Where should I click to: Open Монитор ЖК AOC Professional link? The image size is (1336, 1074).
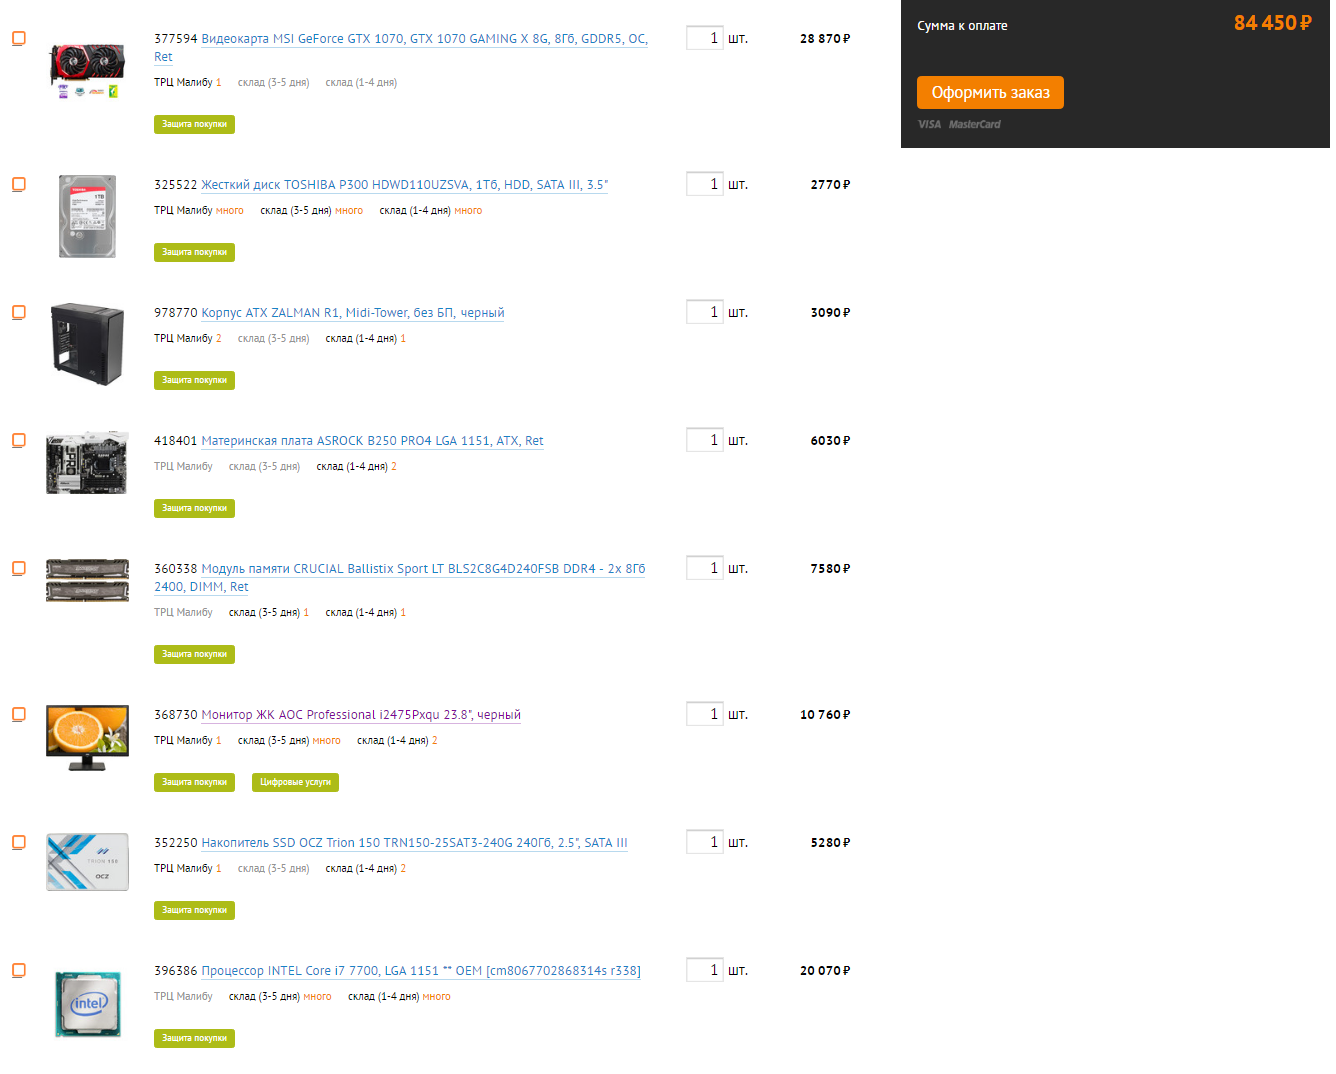point(361,715)
